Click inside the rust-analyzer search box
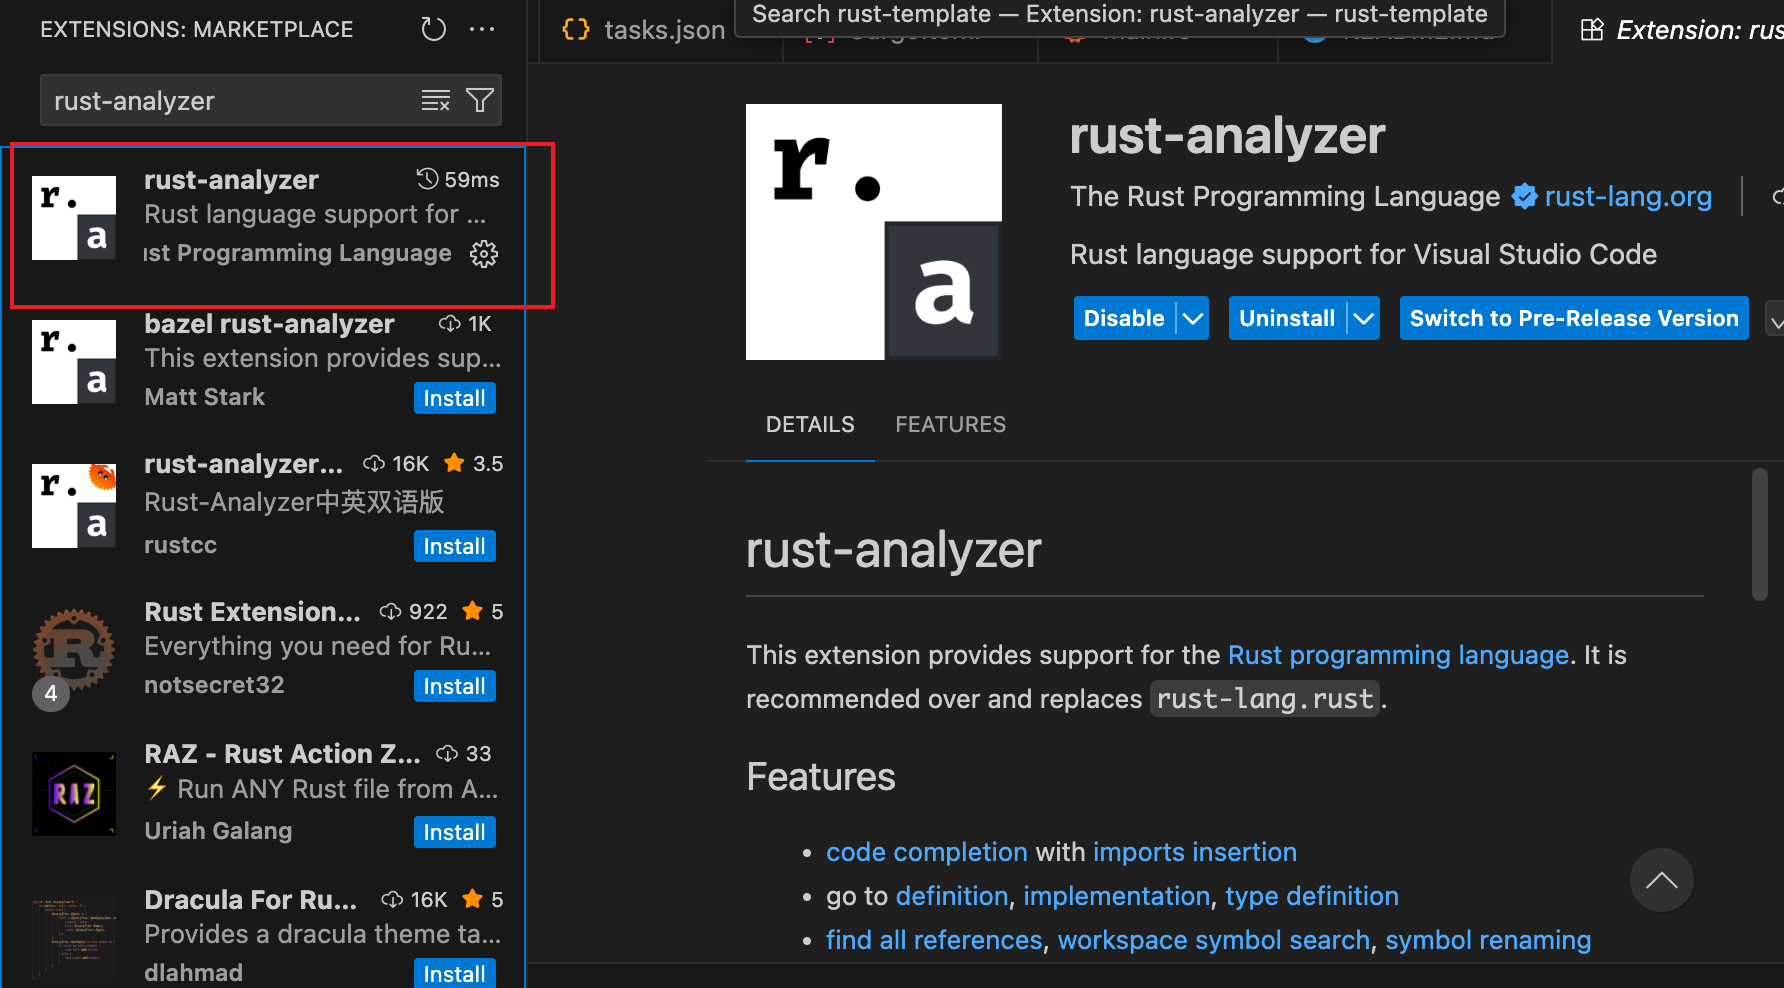This screenshot has width=1784, height=988. (230, 100)
